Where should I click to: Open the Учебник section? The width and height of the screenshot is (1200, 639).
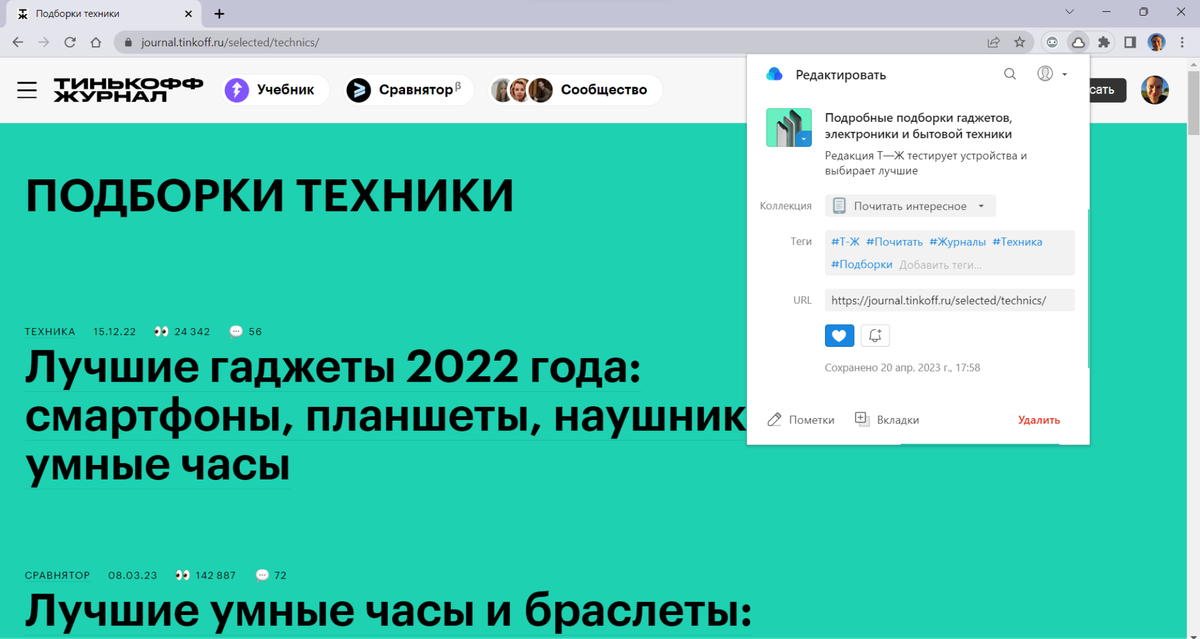coord(275,90)
